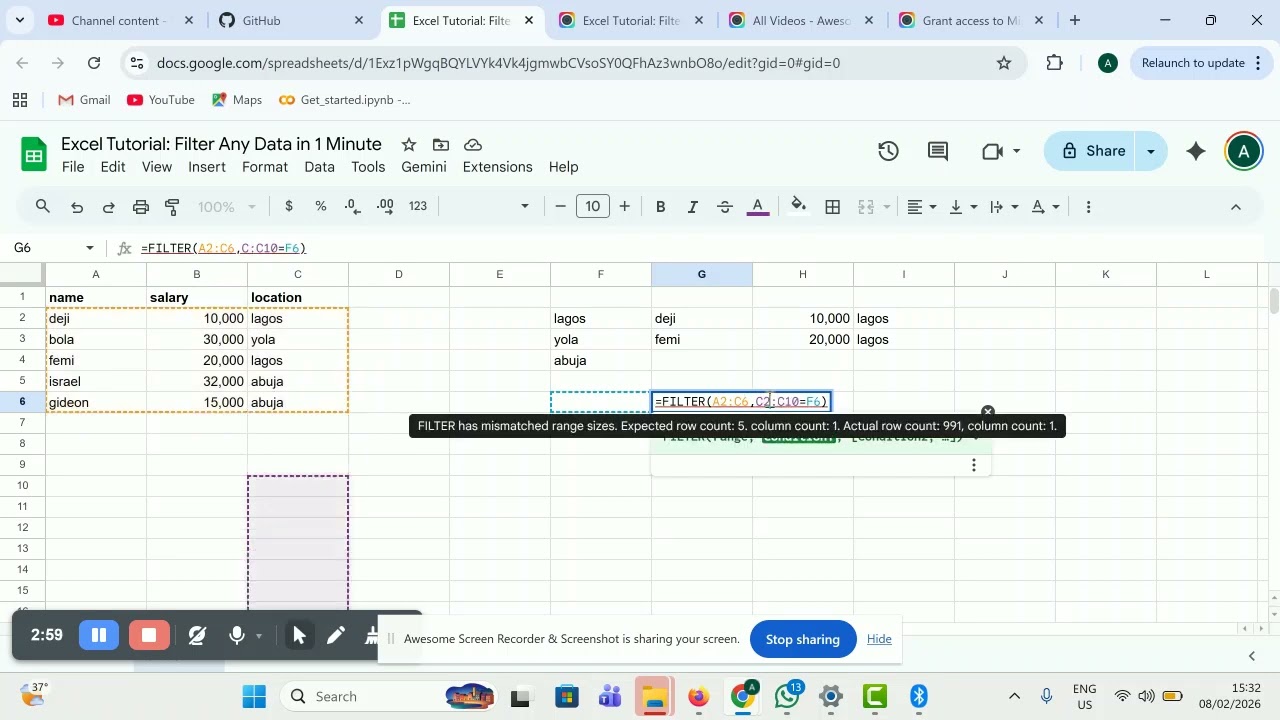This screenshot has height=720, width=1280.
Task: Open the Format menu
Action: (x=265, y=167)
